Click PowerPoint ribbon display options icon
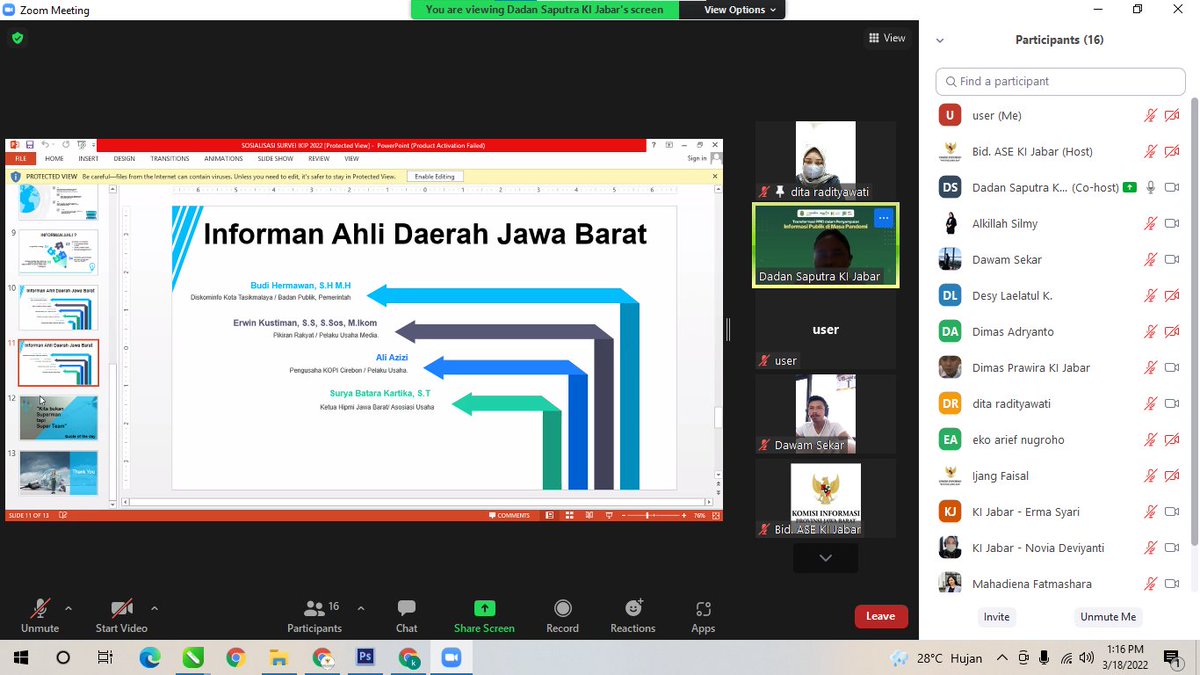 coord(670,145)
